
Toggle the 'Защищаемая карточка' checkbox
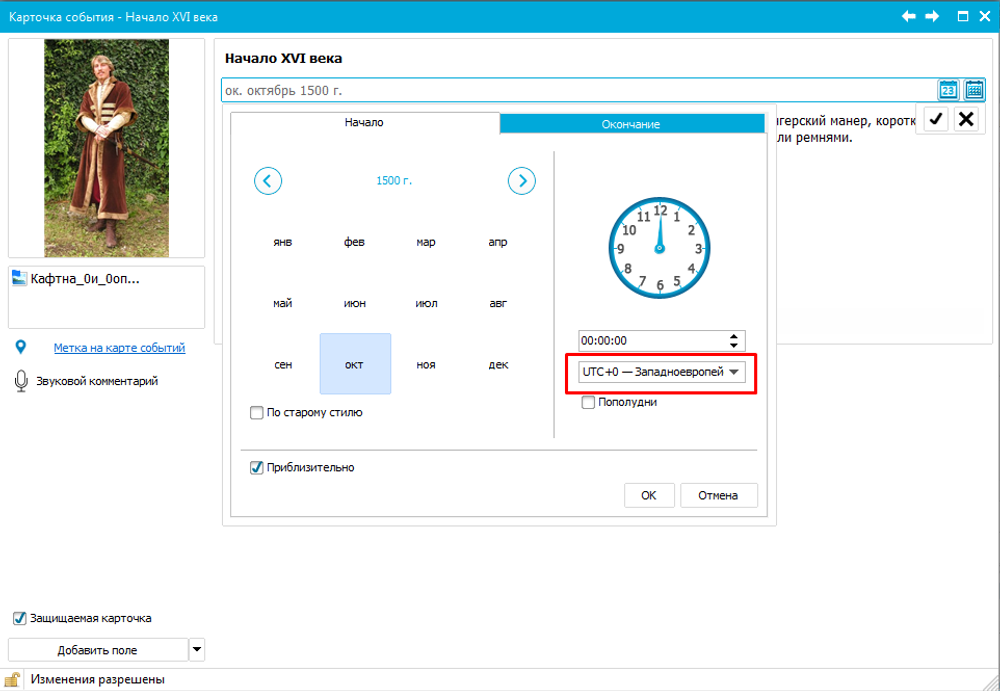click(19, 618)
